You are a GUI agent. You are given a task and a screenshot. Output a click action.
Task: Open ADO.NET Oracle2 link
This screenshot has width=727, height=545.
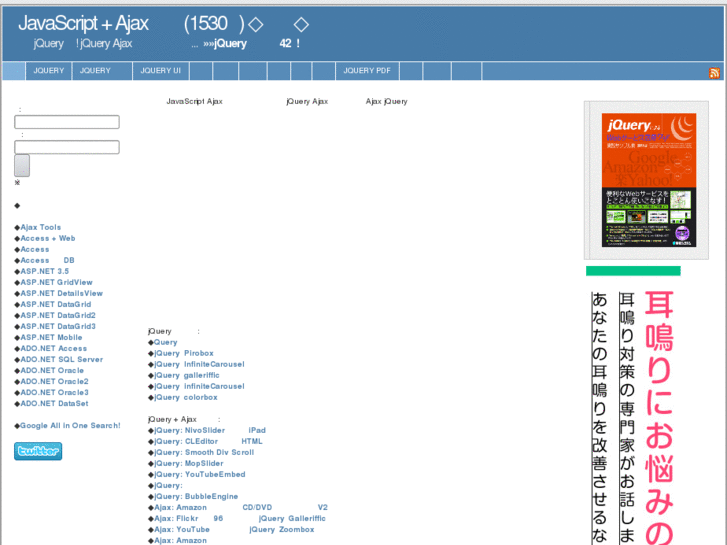pos(54,382)
